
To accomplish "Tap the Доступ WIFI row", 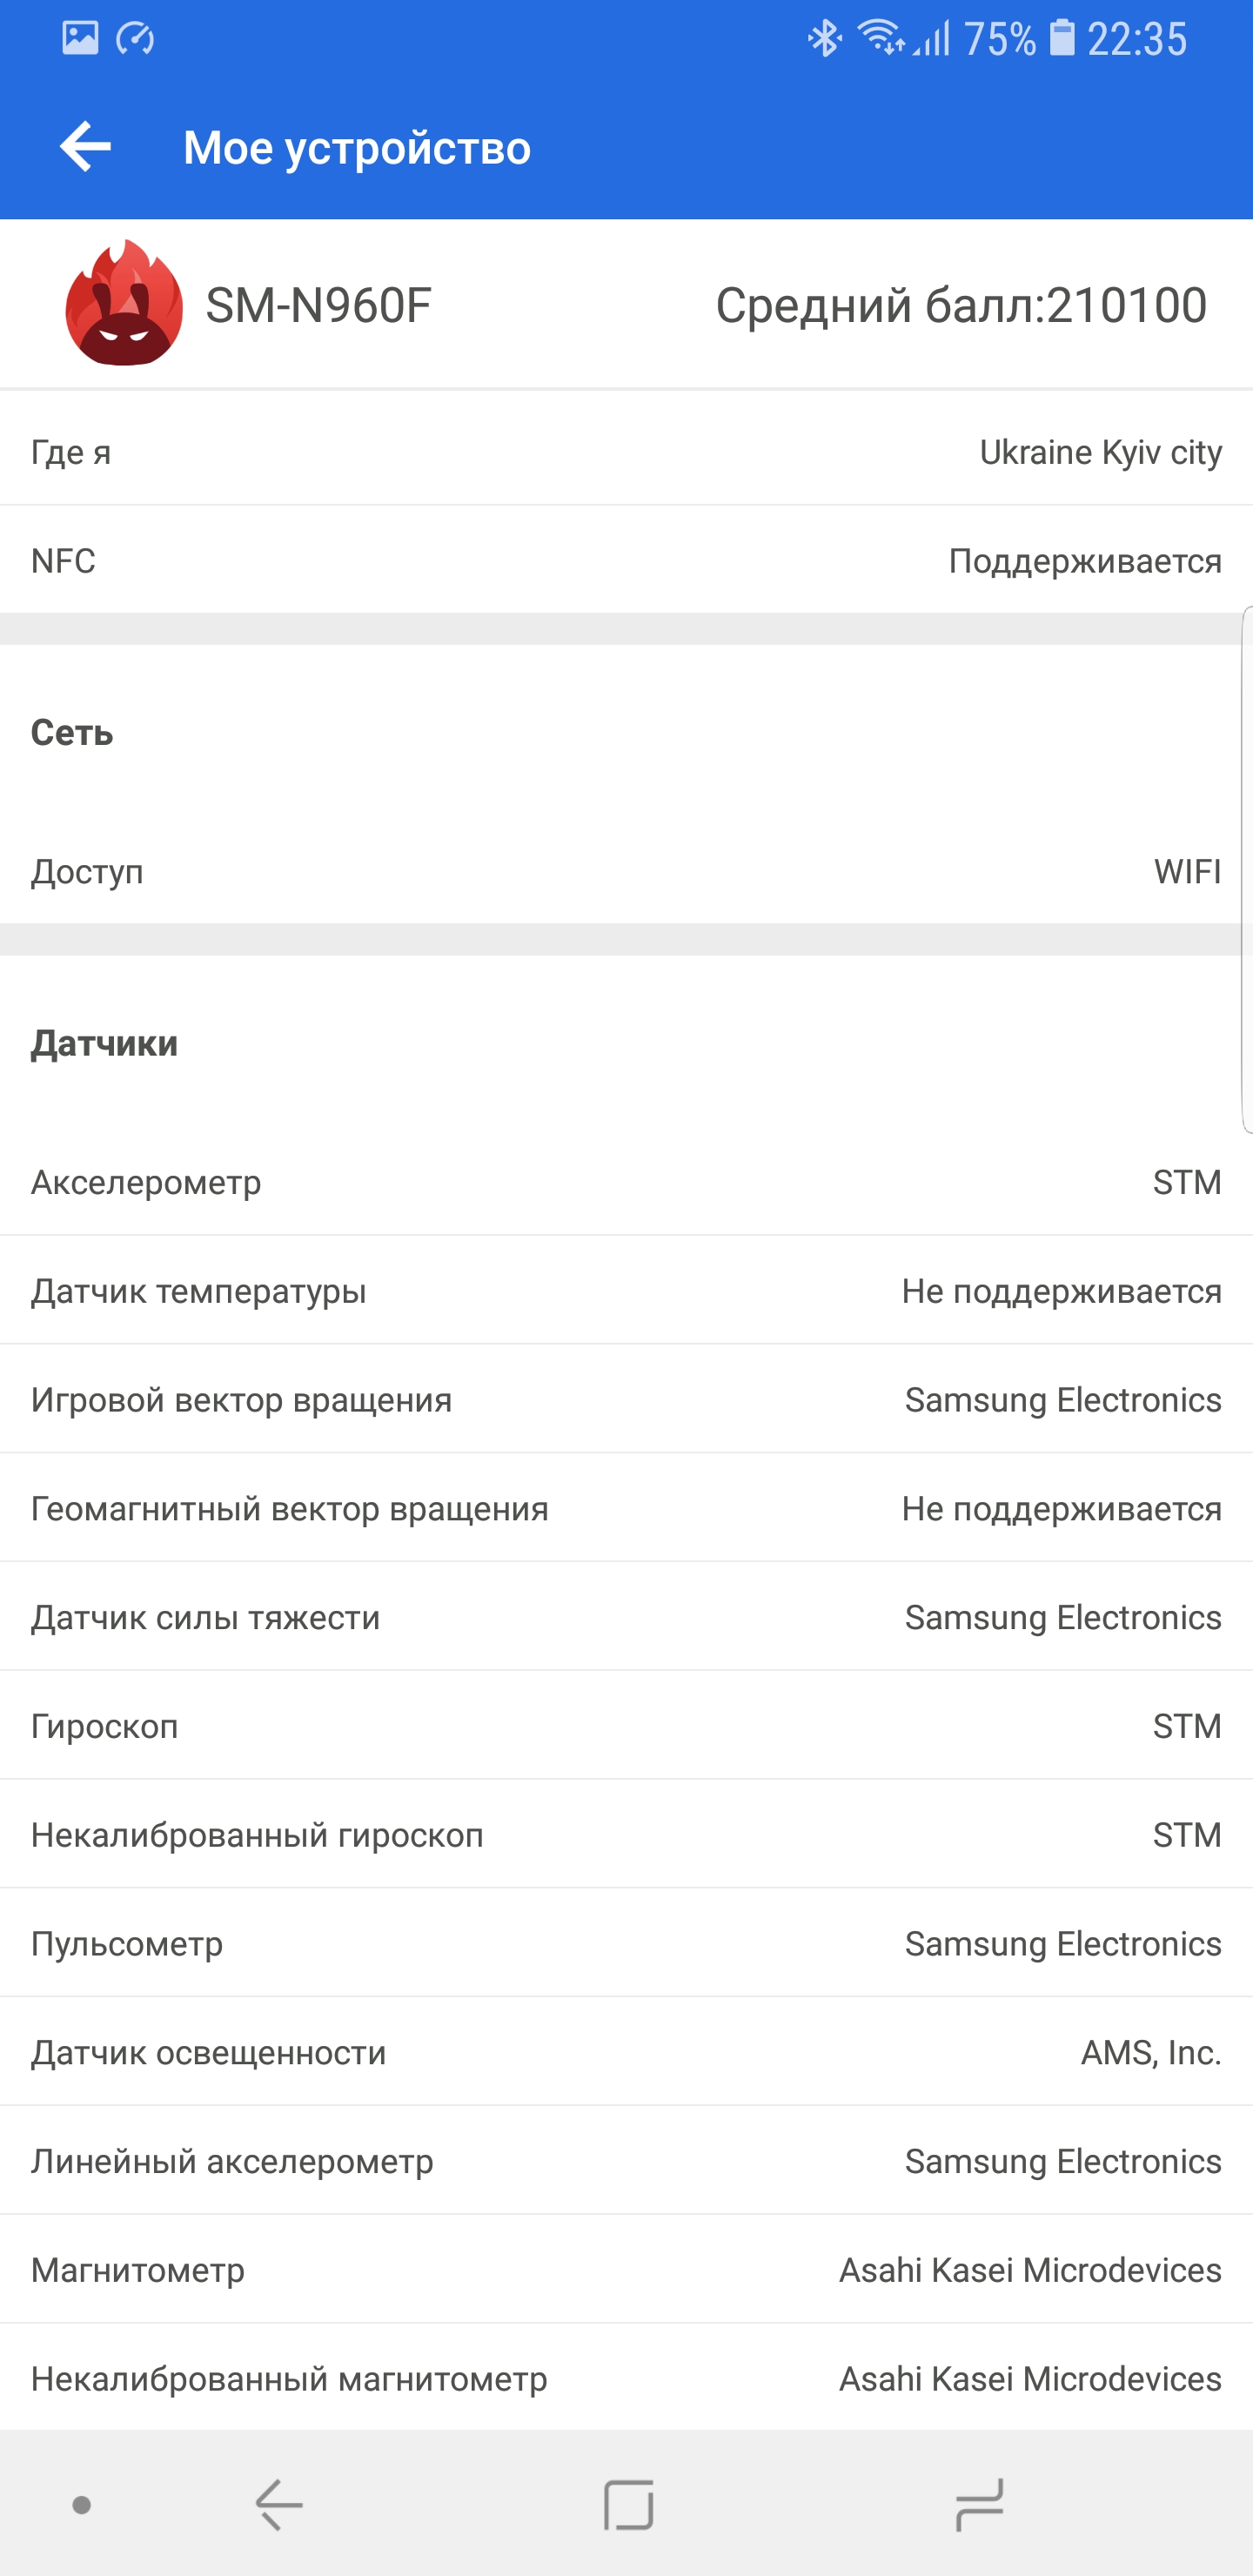I will point(626,871).
